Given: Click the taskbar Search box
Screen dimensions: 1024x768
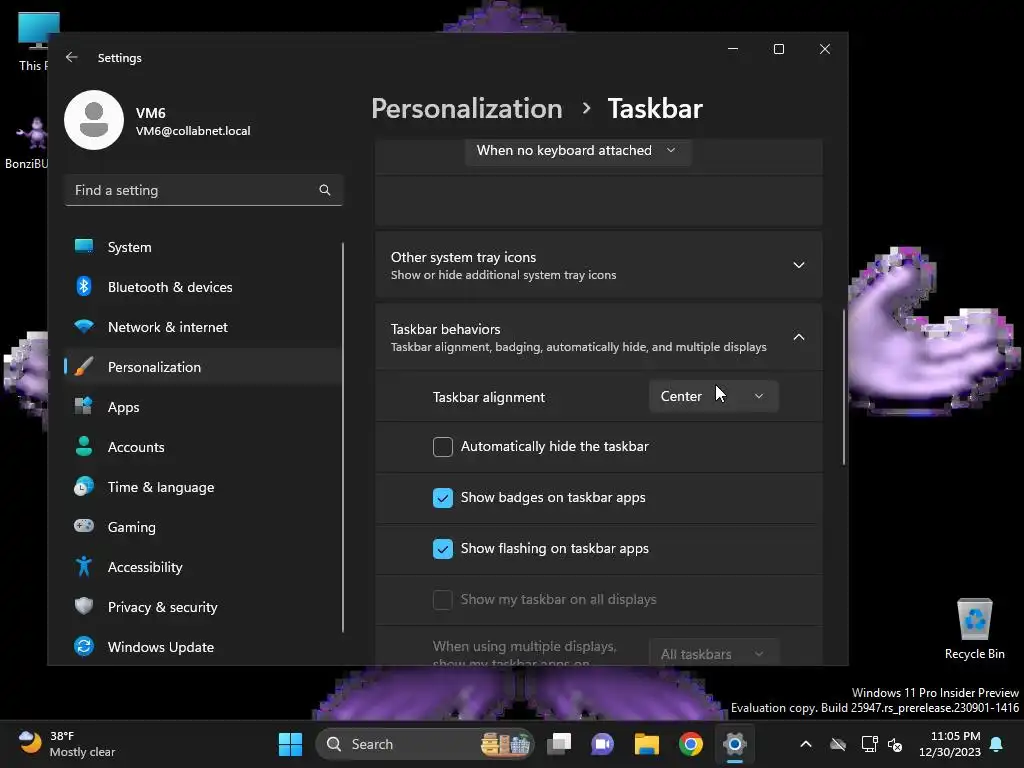Looking at the screenshot, I should [x=424, y=744].
